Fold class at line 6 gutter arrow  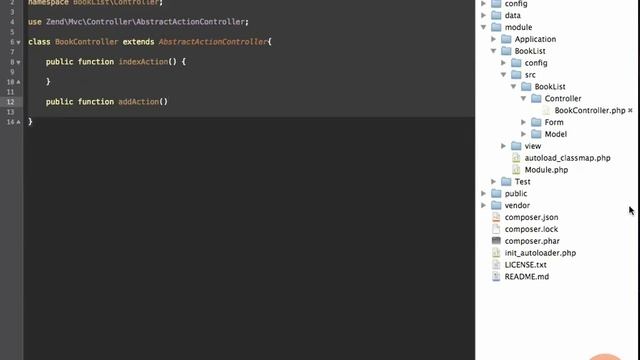pyautogui.click(x=18, y=42)
